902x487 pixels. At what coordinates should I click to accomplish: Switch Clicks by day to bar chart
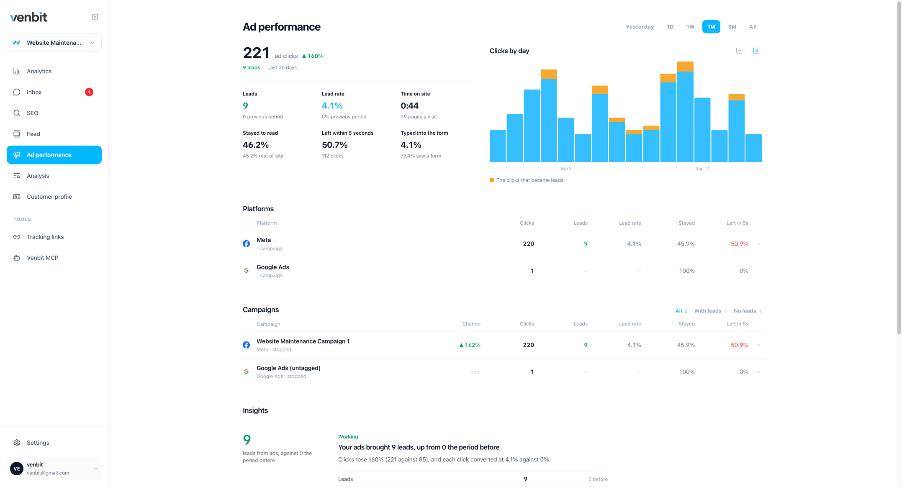pyautogui.click(x=755, y=51)
